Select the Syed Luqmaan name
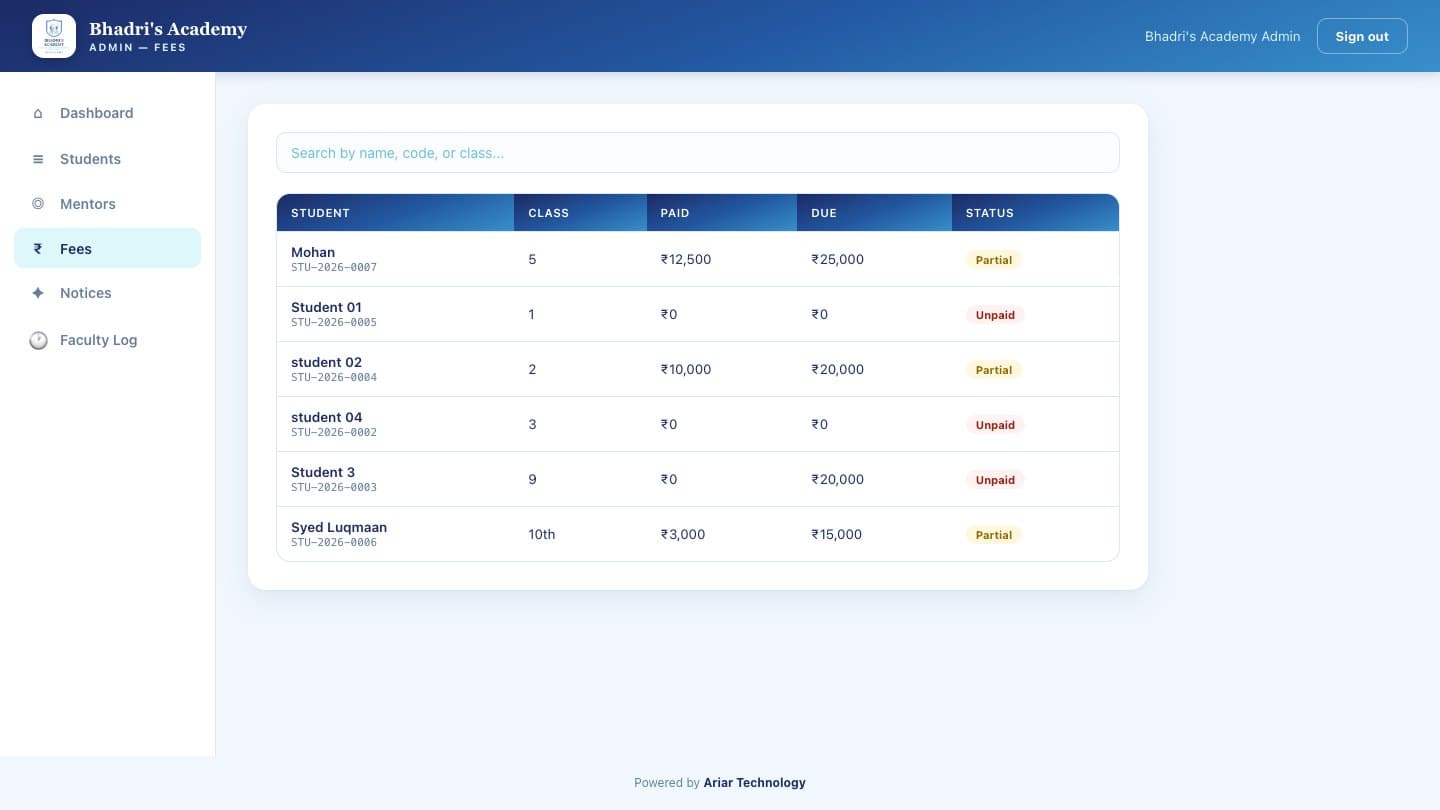 [339, 527]
